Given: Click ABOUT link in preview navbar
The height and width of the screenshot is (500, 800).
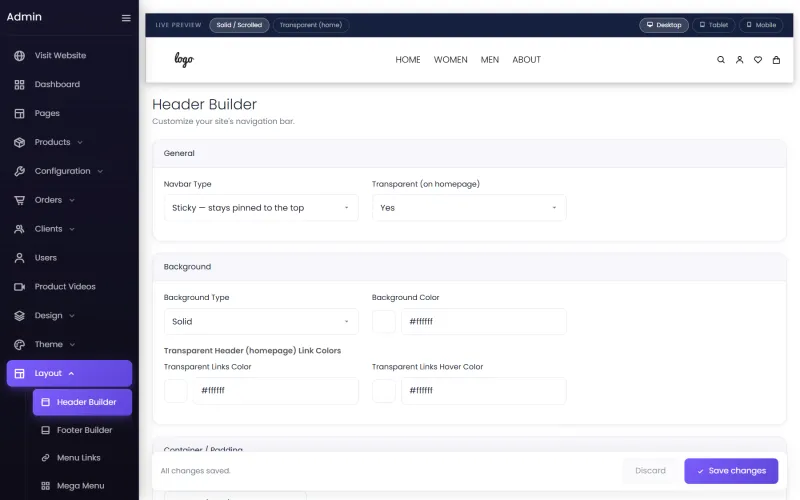Looking at the screenshot, I should [x=527, y=60].
